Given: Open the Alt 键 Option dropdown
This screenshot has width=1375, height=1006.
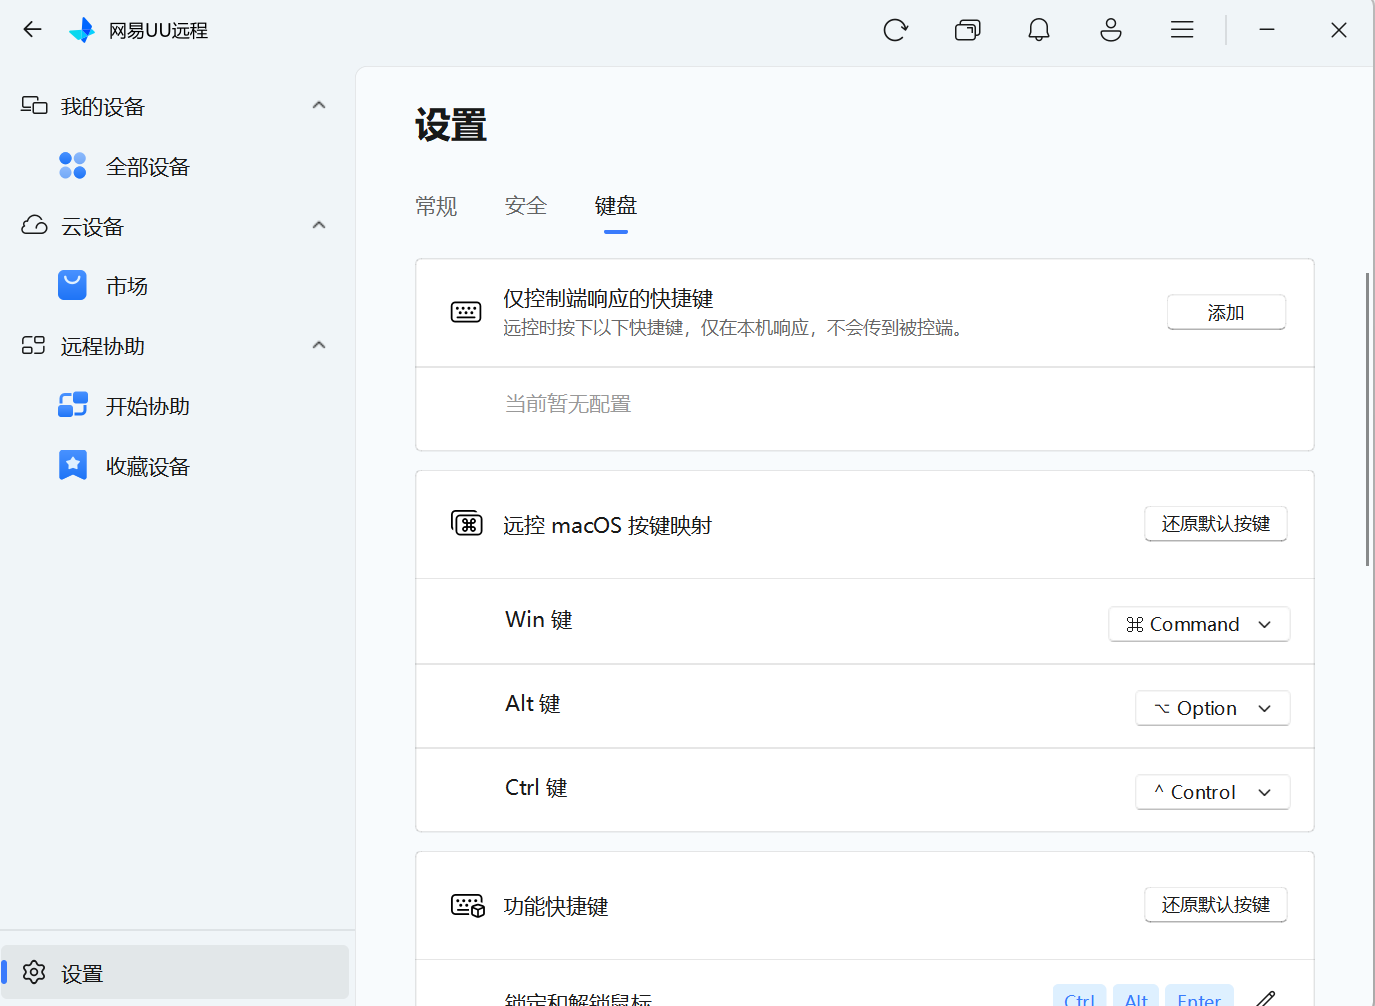Looking at the screenshot, I should (1212, 708).
